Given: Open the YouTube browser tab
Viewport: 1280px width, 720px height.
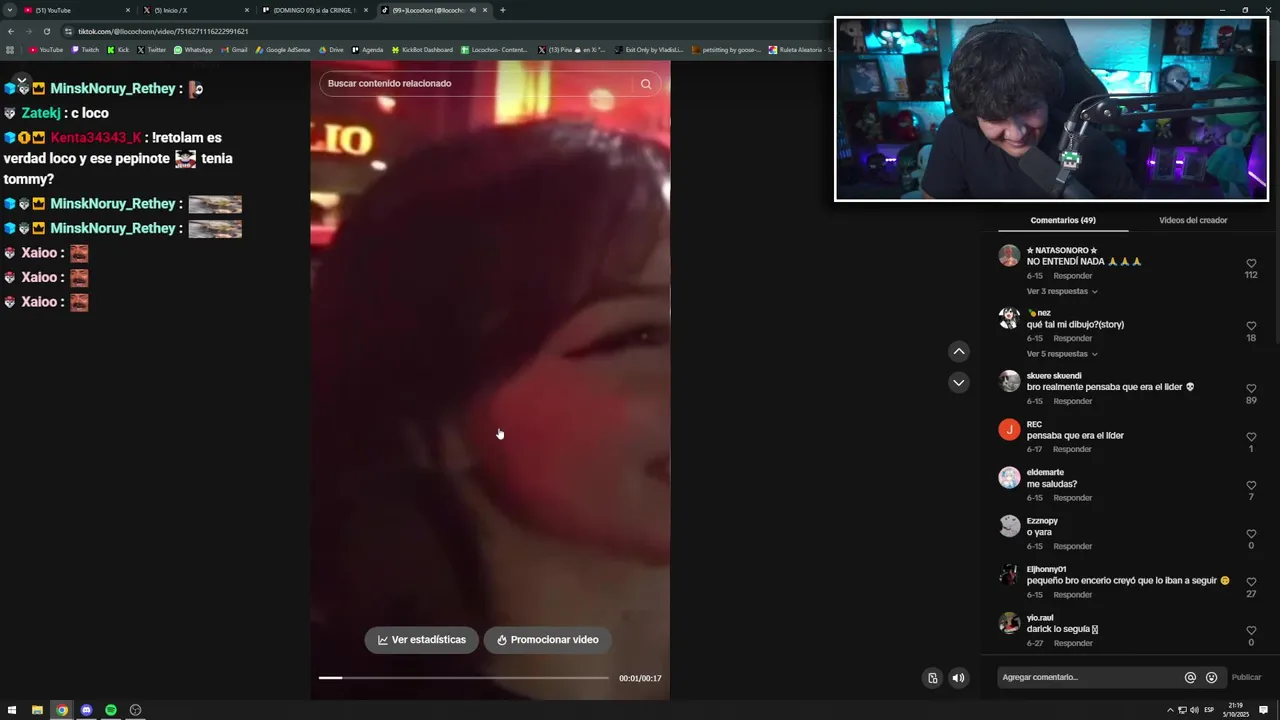Looking at the screenshot, I should tap(77, 10).
